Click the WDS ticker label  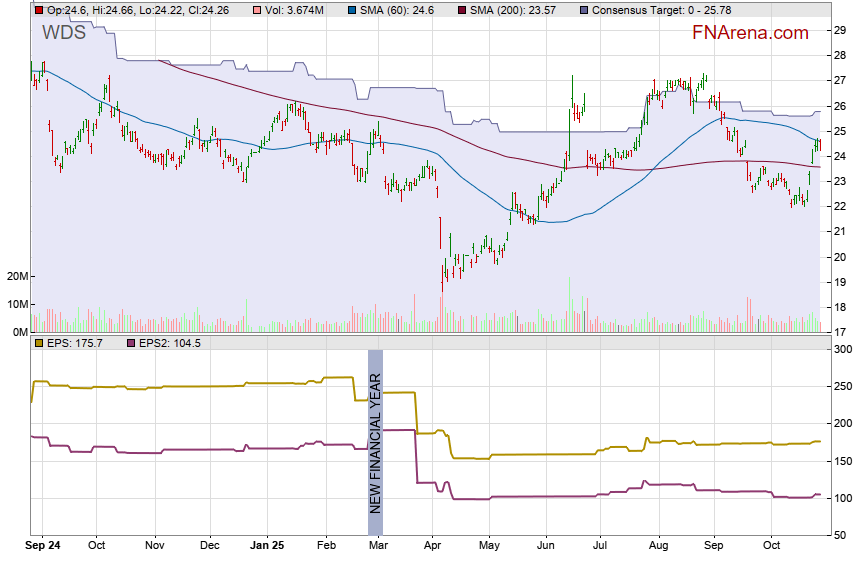[x=63, y=33]
